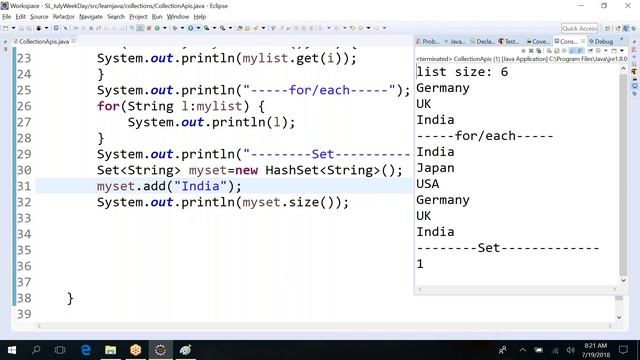Viewport: 640px width, 360px height.
Task: Click the editor horizontal scrollbar
Action: coord(324,326)
